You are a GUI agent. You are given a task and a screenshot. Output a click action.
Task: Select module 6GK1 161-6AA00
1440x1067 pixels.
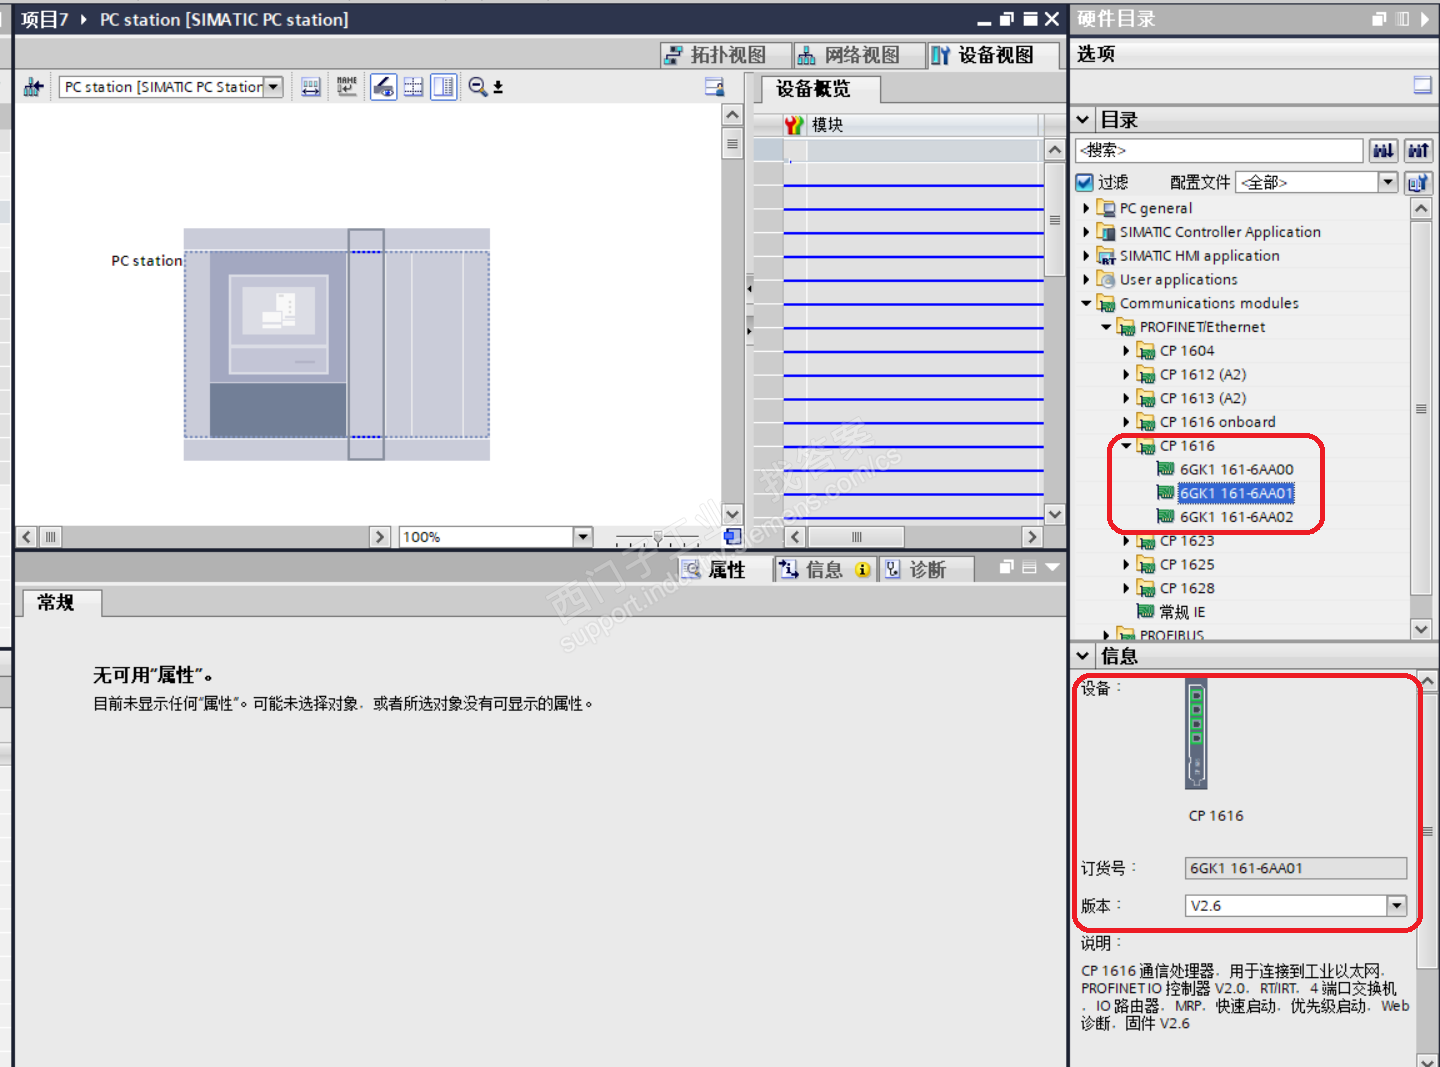pos(1236,470)
